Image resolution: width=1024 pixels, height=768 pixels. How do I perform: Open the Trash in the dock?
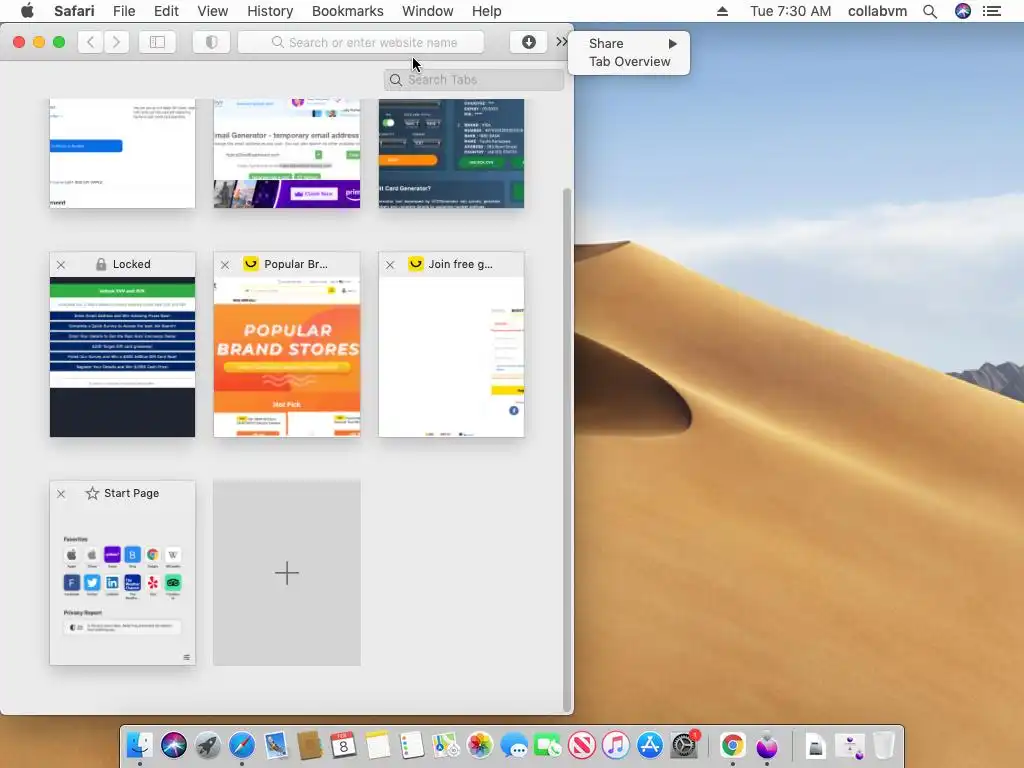(x=884, y=745)
